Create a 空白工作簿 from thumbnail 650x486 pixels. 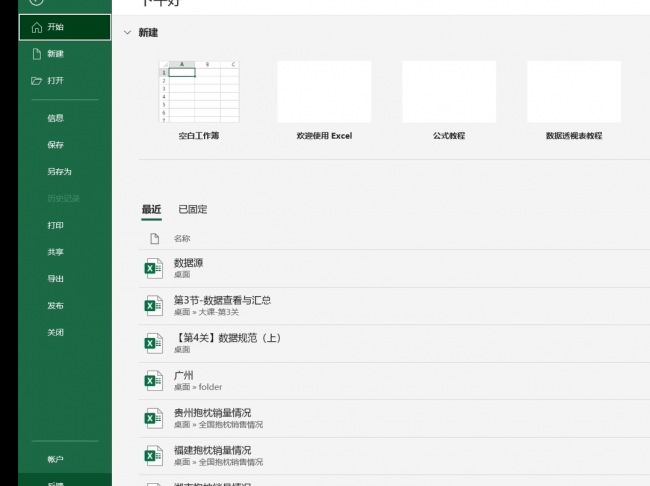(199, 92)
